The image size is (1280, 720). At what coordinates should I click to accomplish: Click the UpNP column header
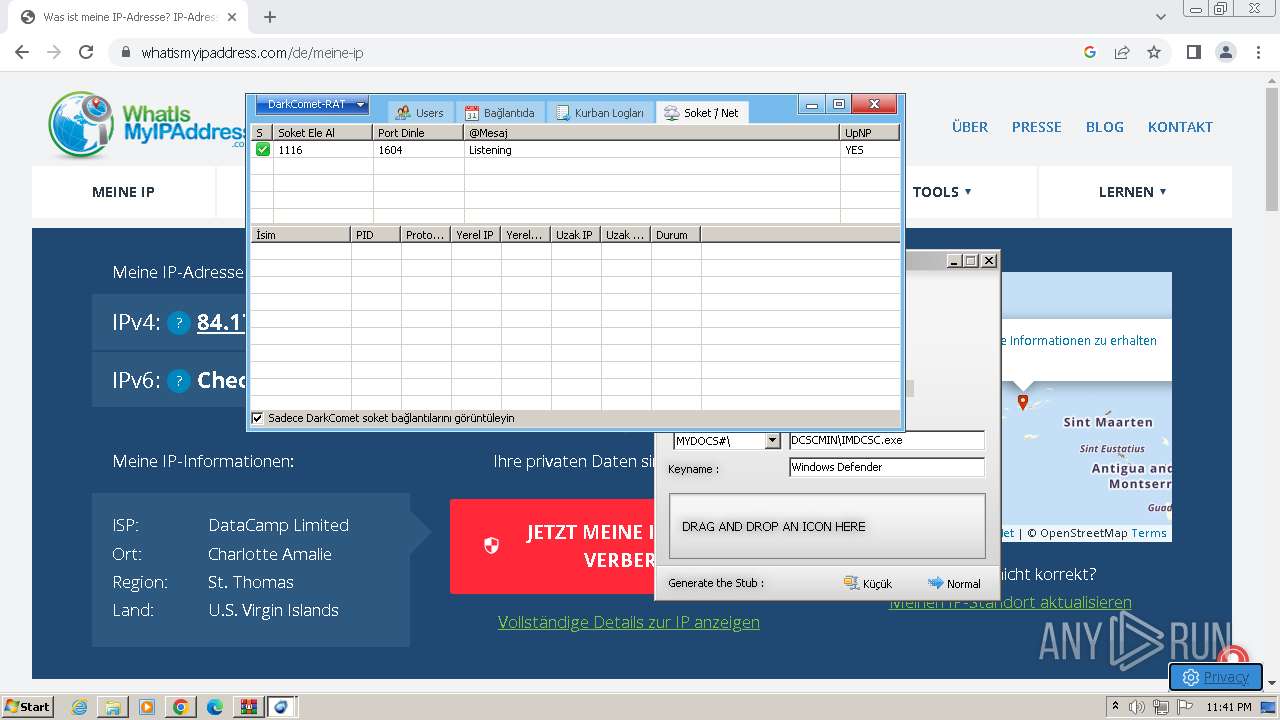(870, 132)
